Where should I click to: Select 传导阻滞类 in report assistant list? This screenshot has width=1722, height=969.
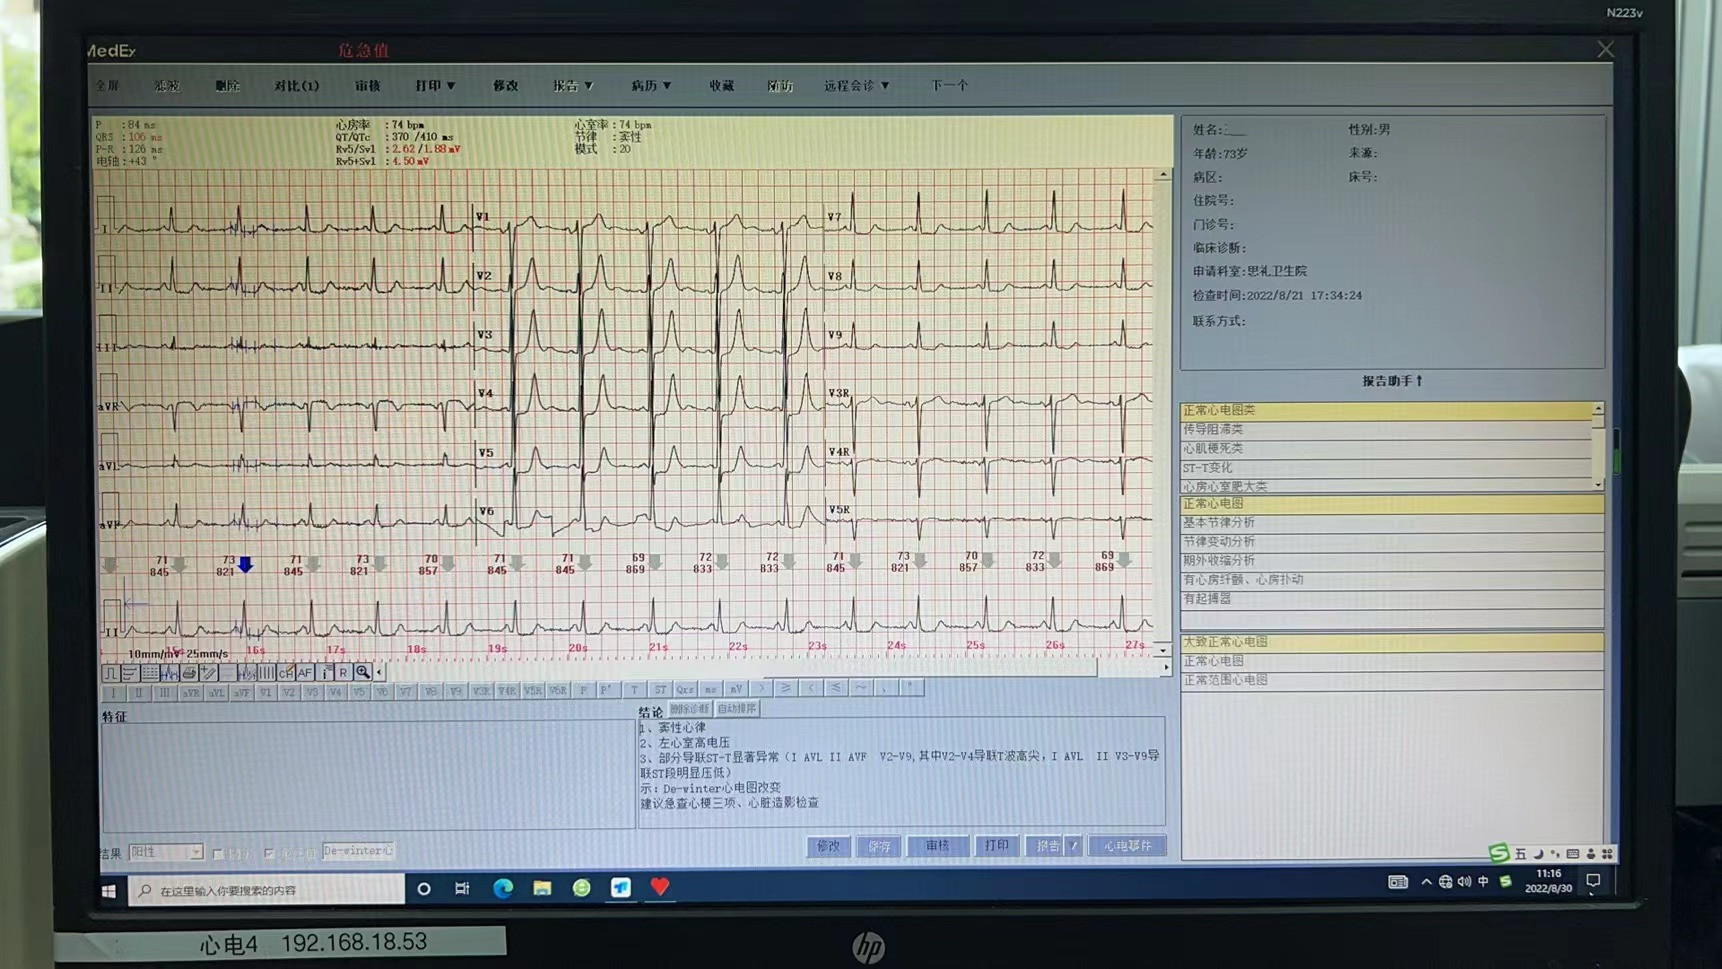pos(1386,429)
